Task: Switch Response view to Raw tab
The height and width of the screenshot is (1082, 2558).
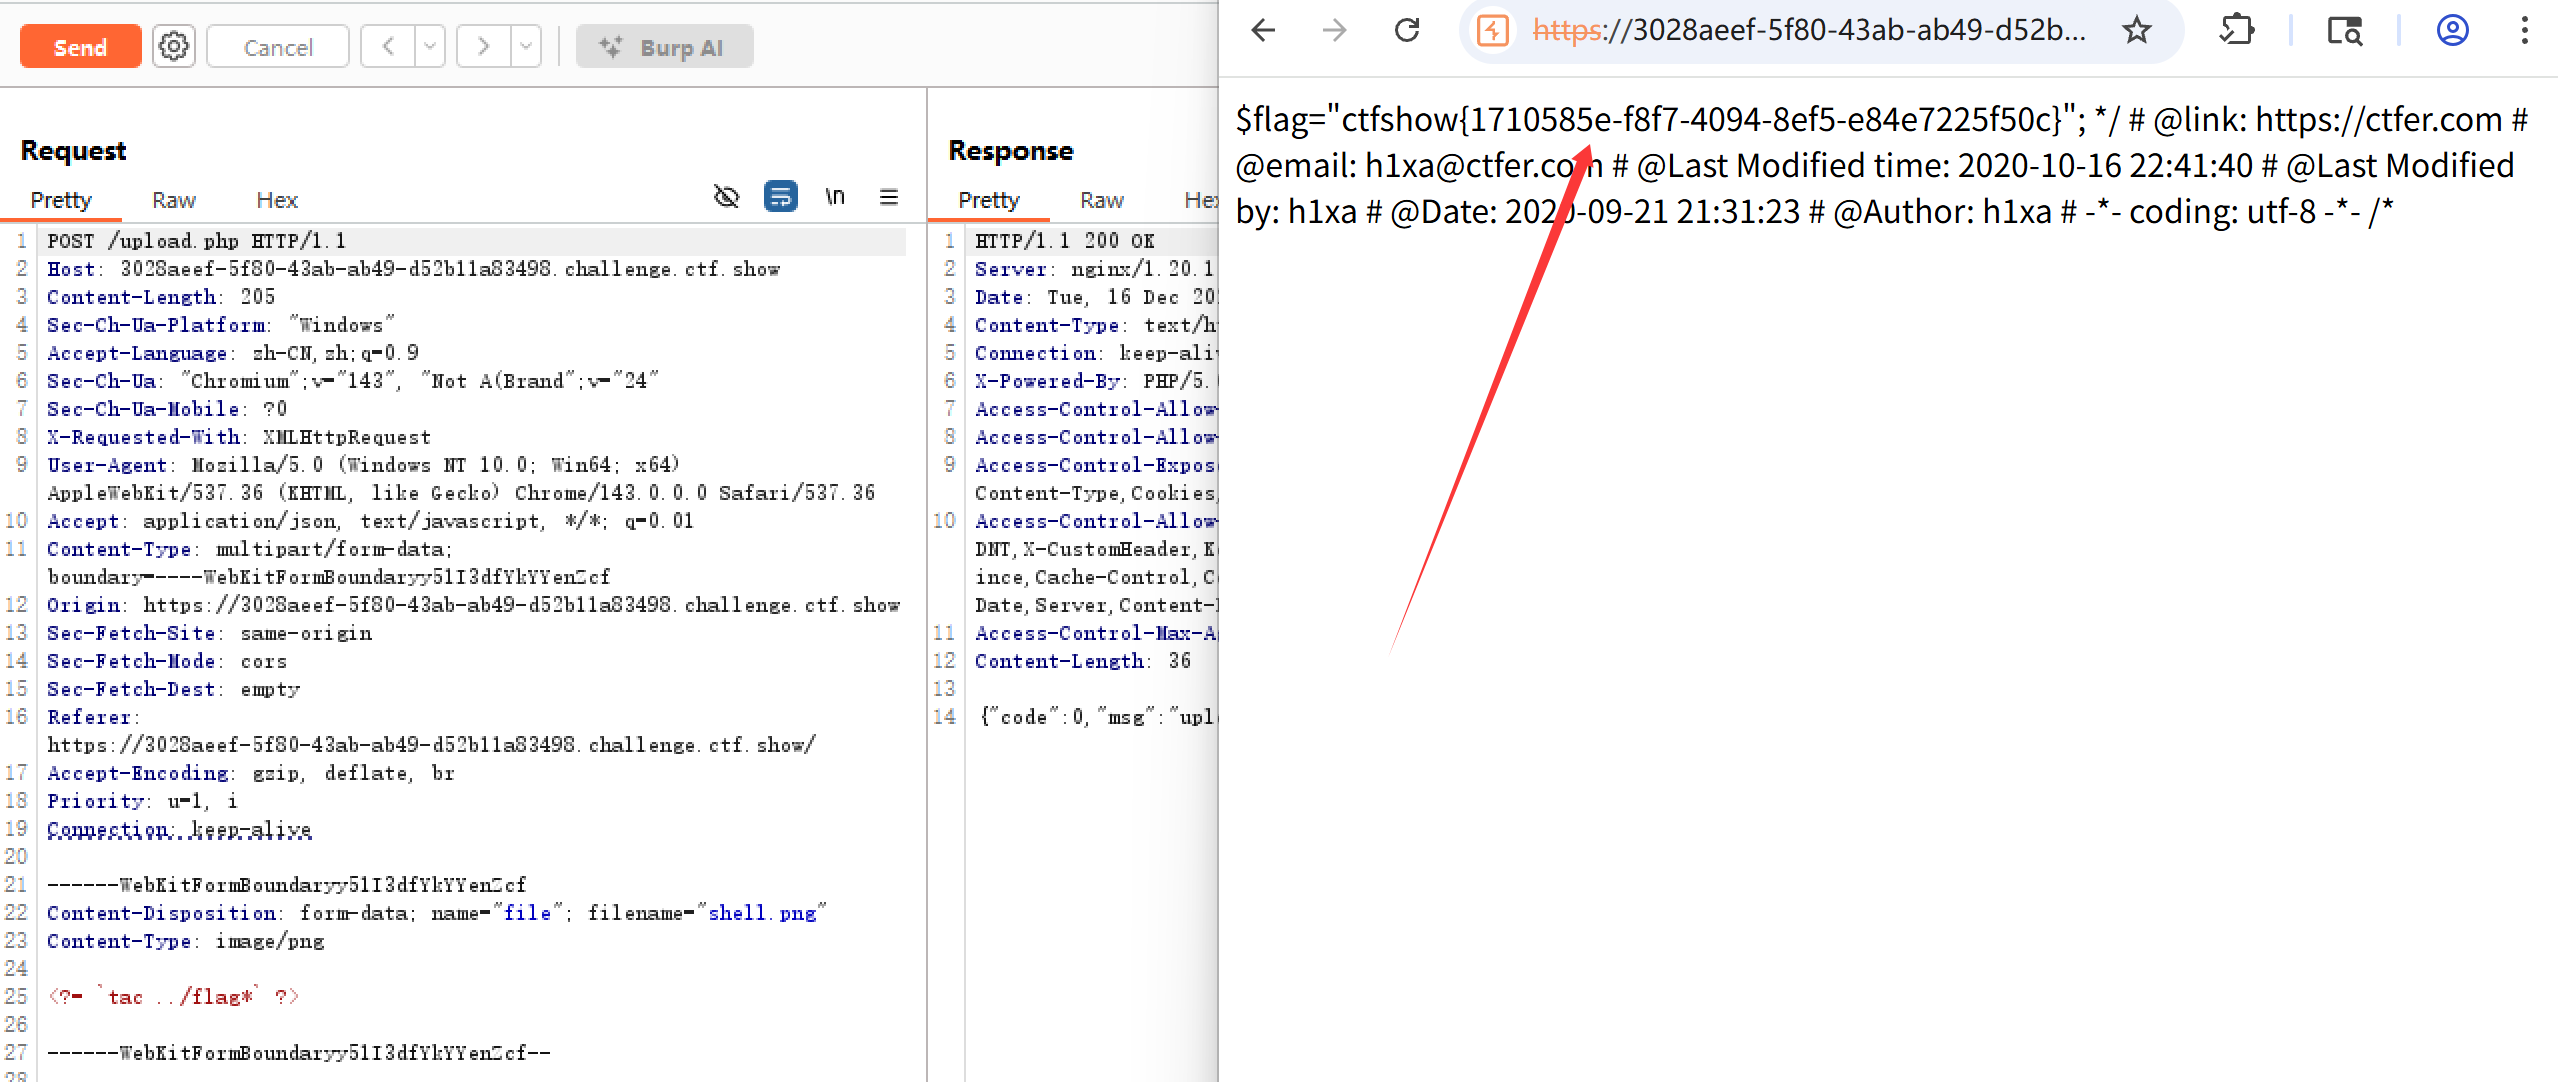Action: 1101,200
